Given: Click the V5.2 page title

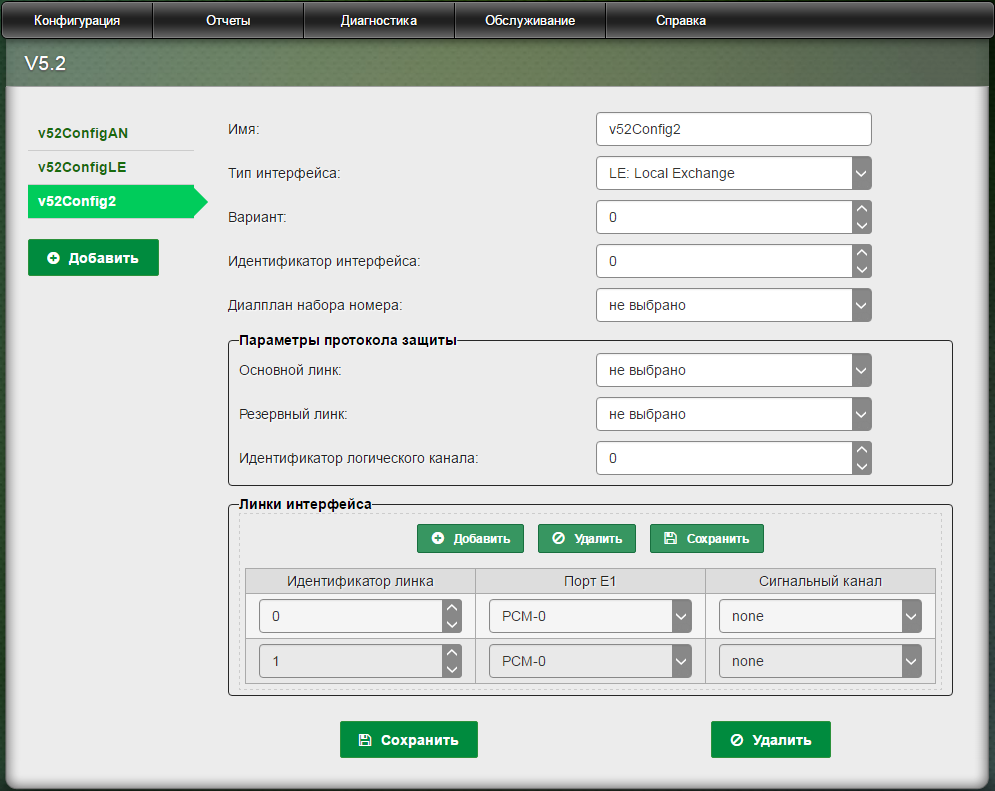Looking at the screenshot, I should (45, 63).
